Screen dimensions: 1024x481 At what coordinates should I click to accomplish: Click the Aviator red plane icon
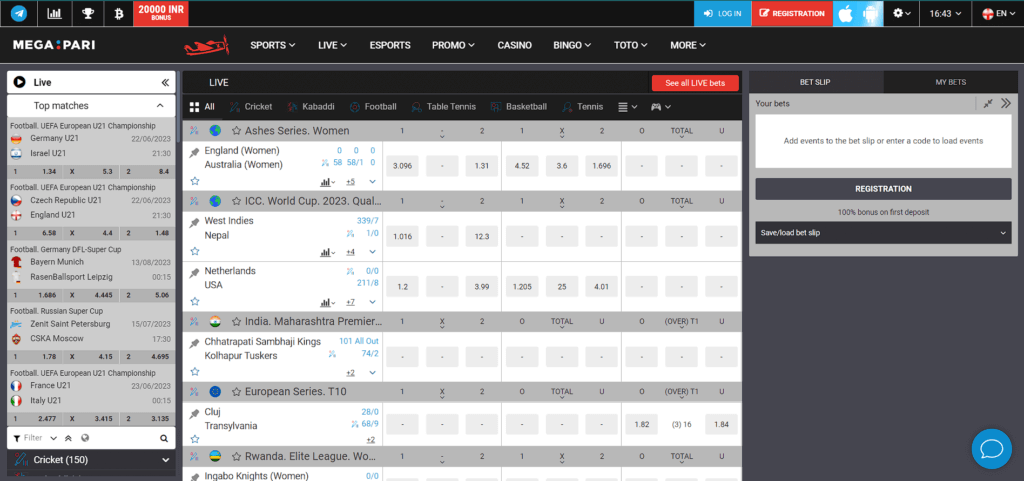(x=207, y=45)
